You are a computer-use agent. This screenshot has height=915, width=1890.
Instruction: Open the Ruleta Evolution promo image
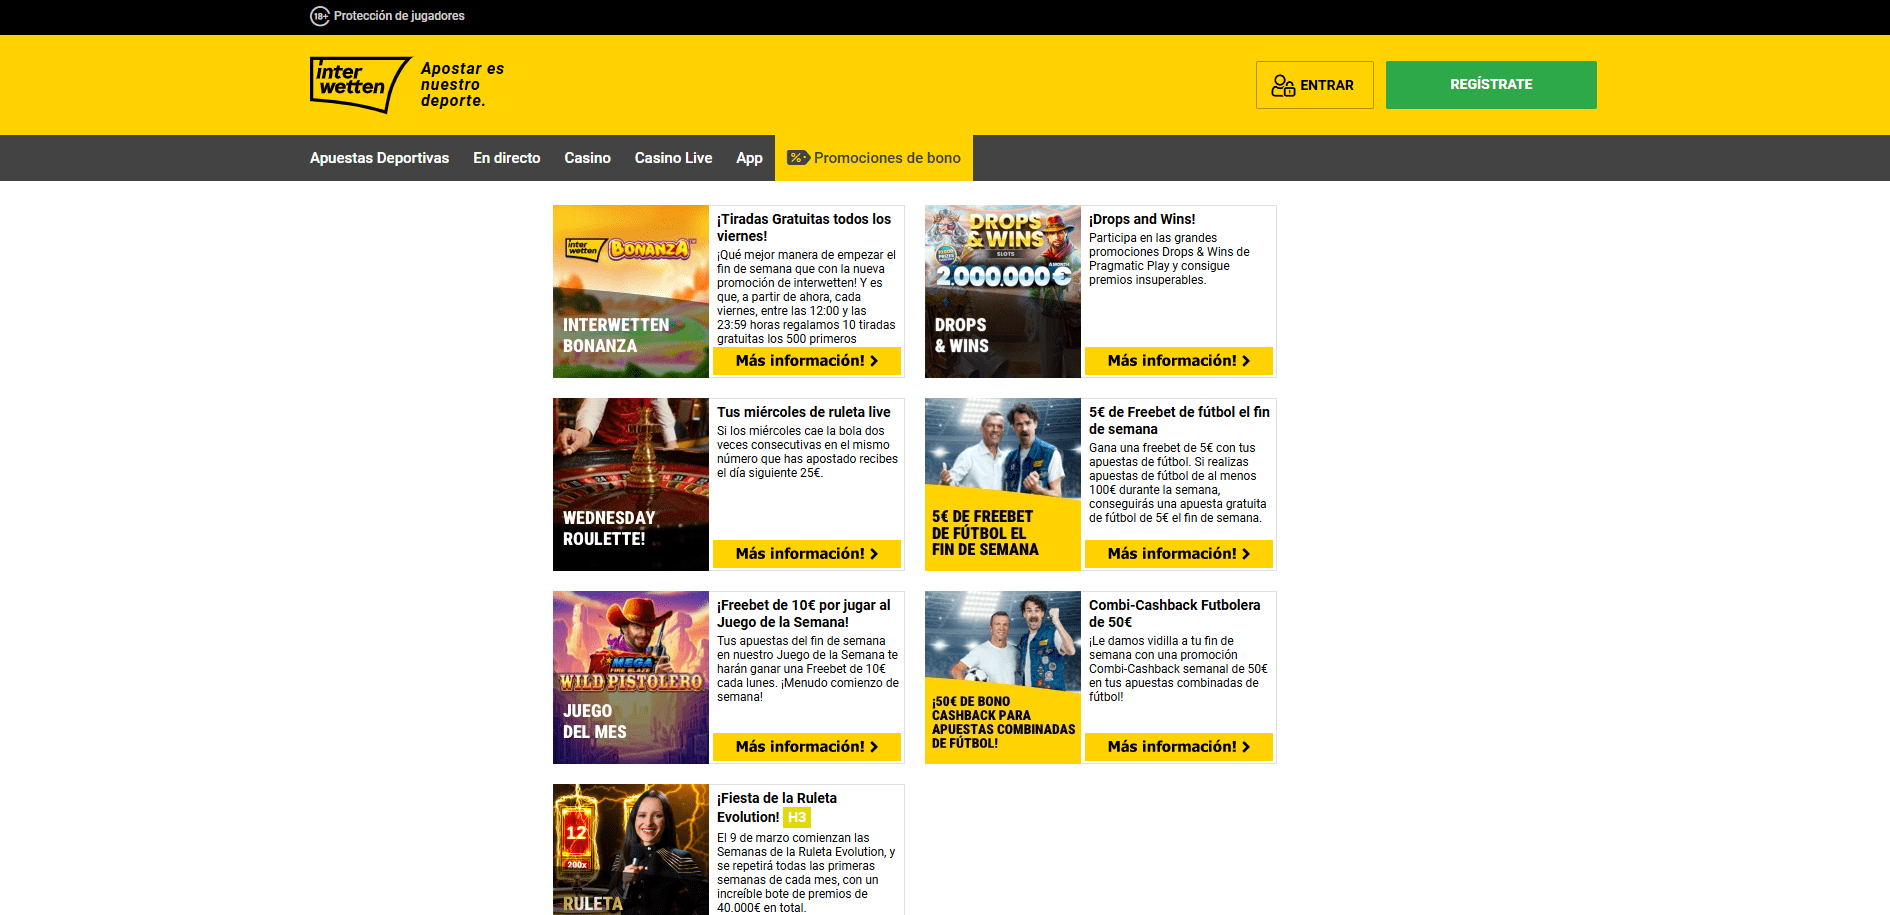point(631,849)
